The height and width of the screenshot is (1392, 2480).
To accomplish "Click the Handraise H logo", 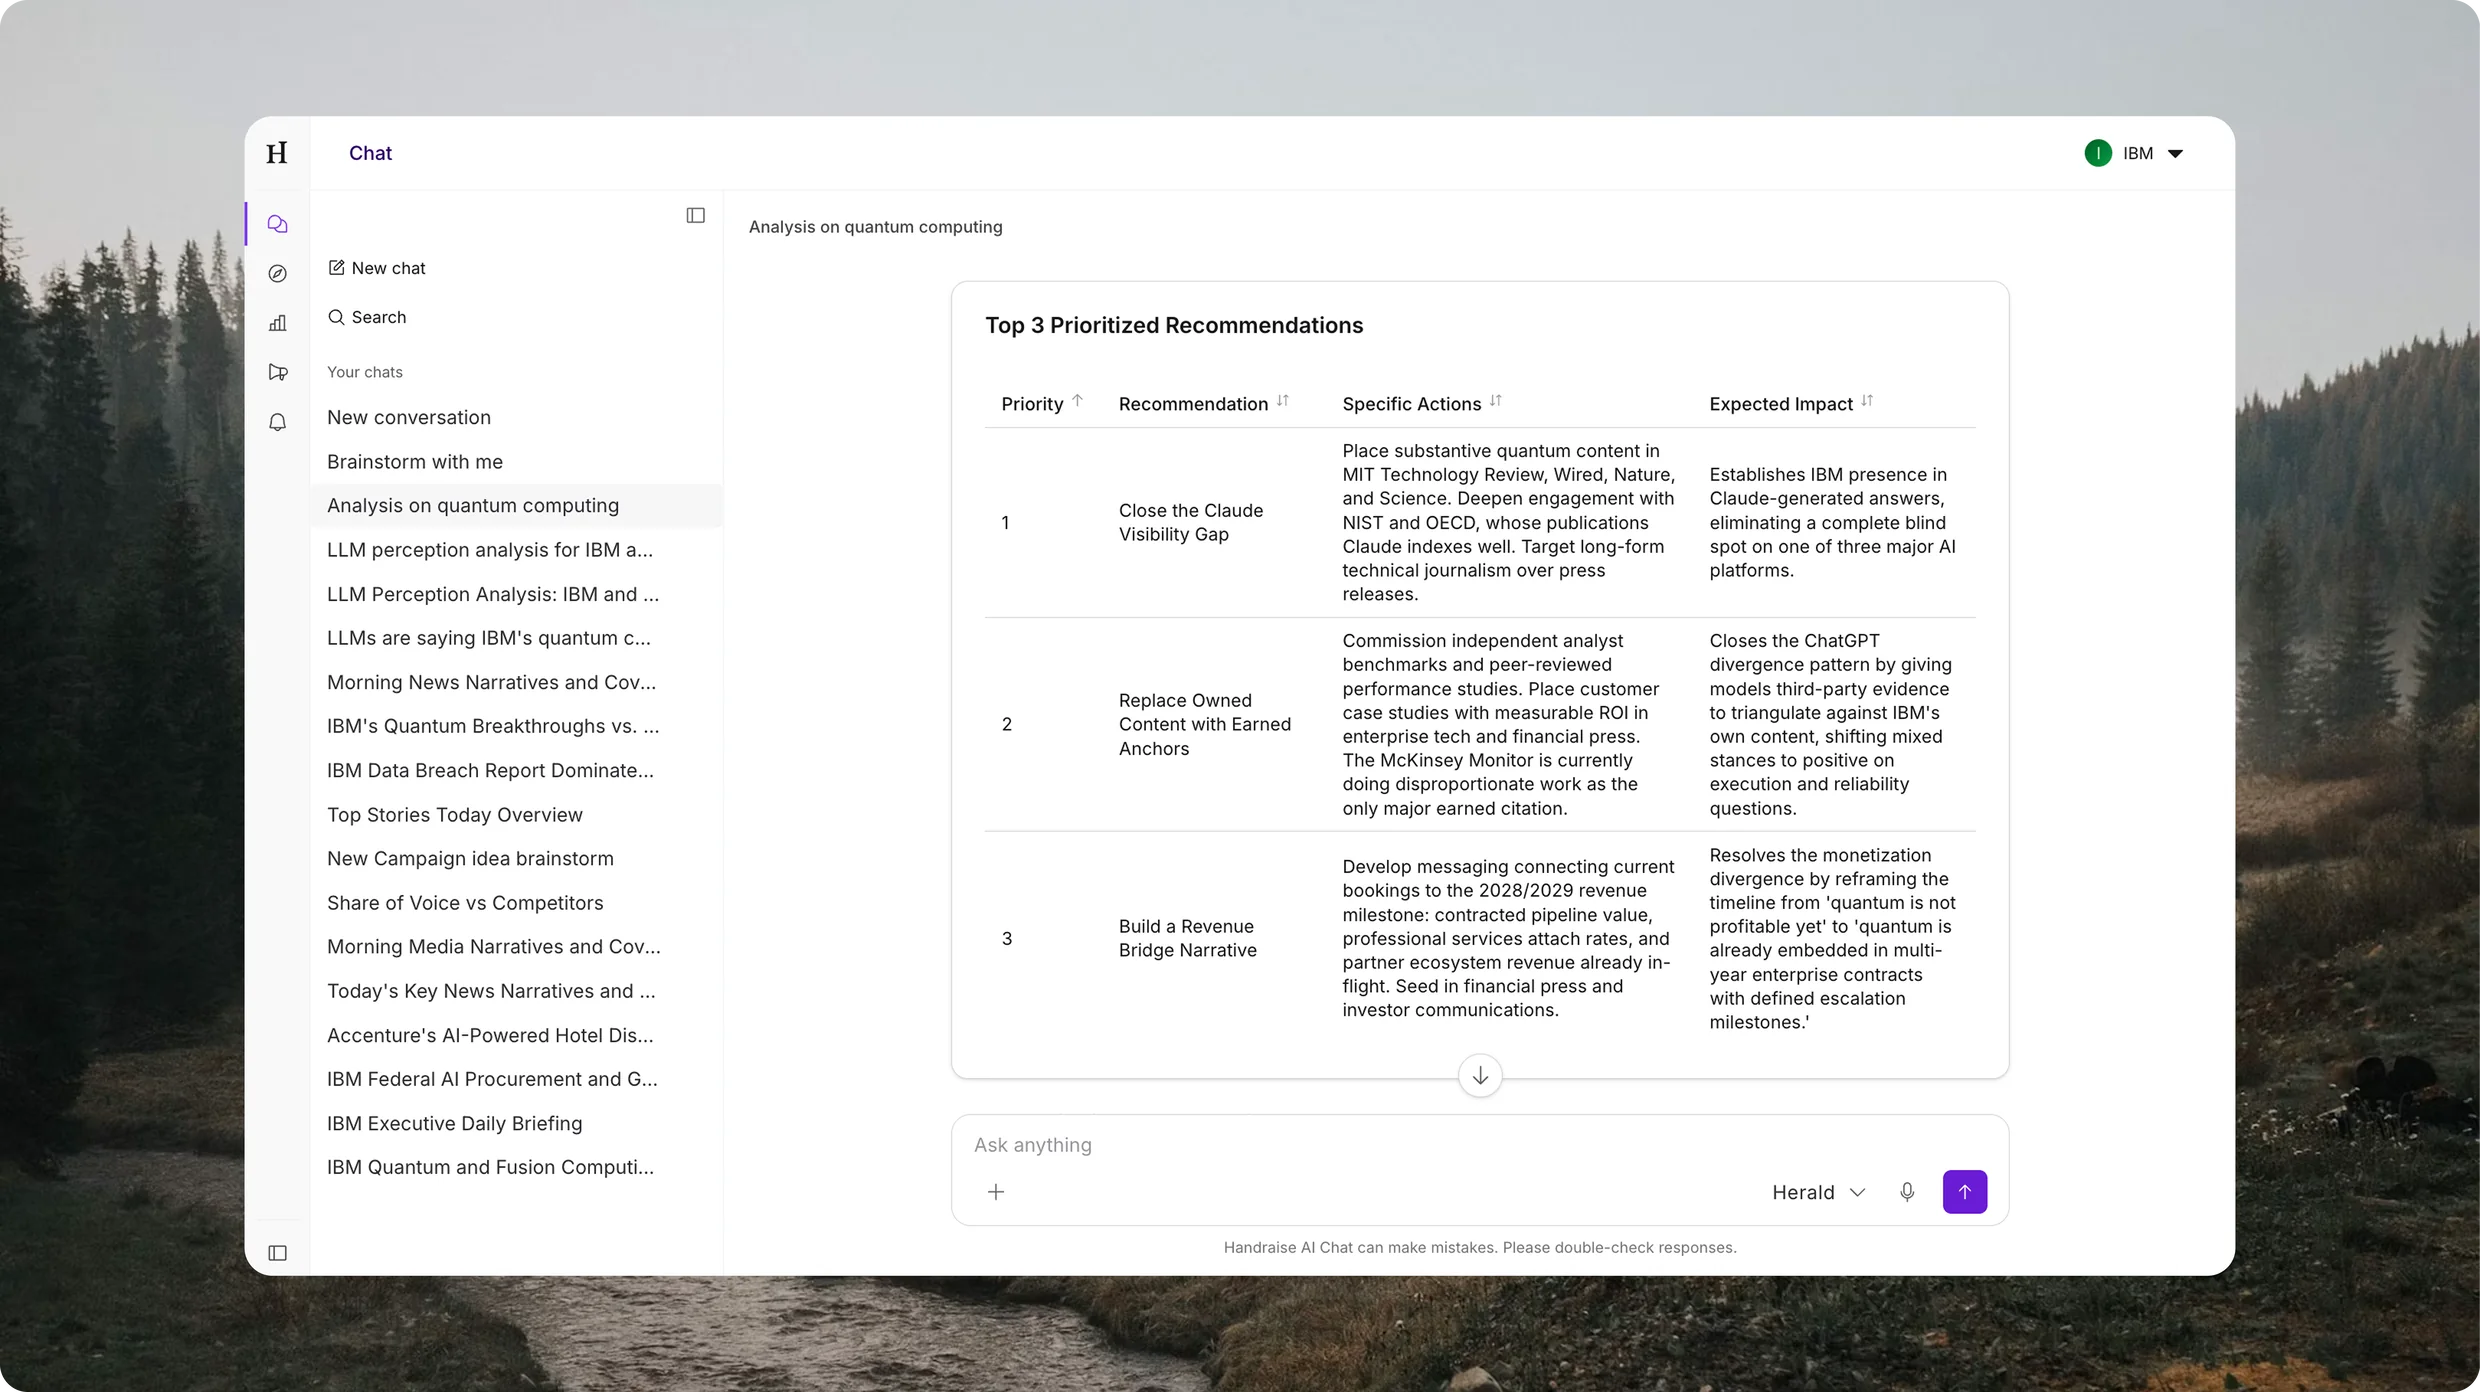I will (x=277, y=153).
